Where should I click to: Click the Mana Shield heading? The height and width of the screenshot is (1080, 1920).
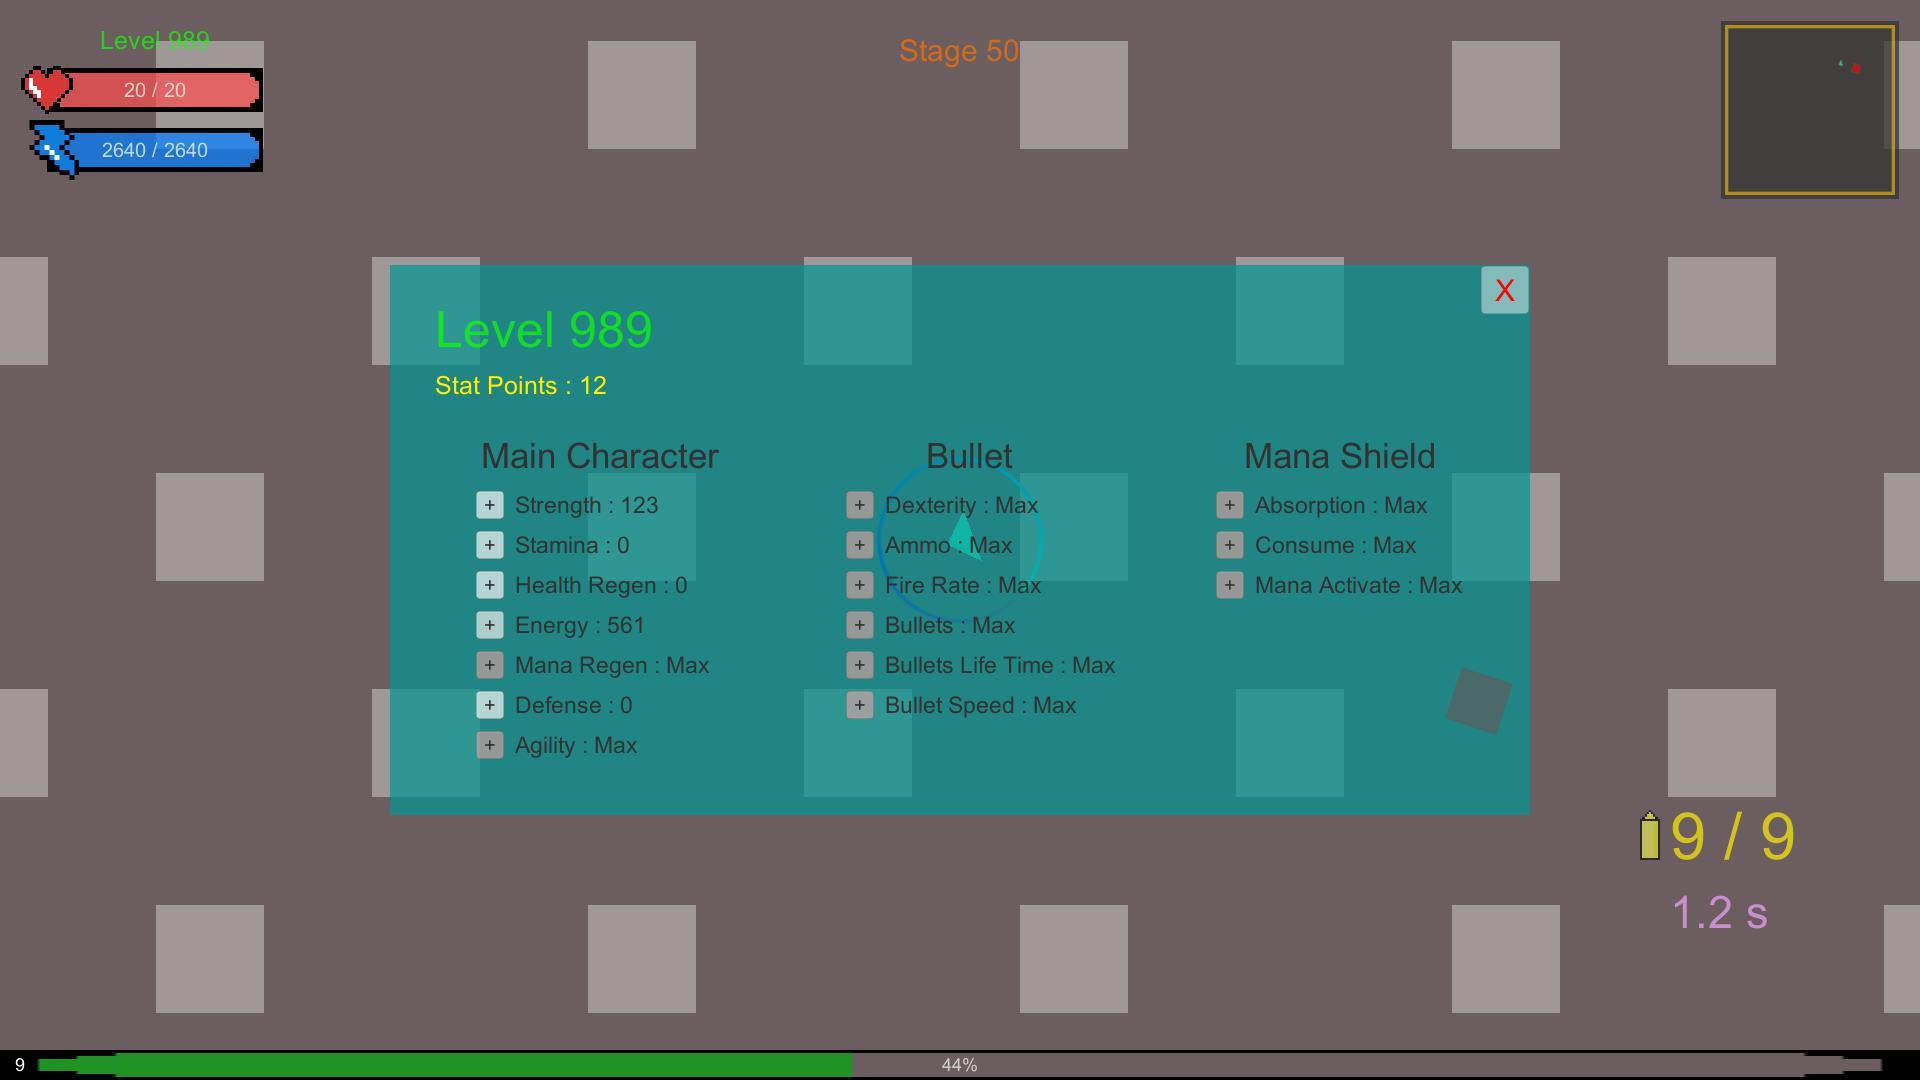coord(1340,456)
